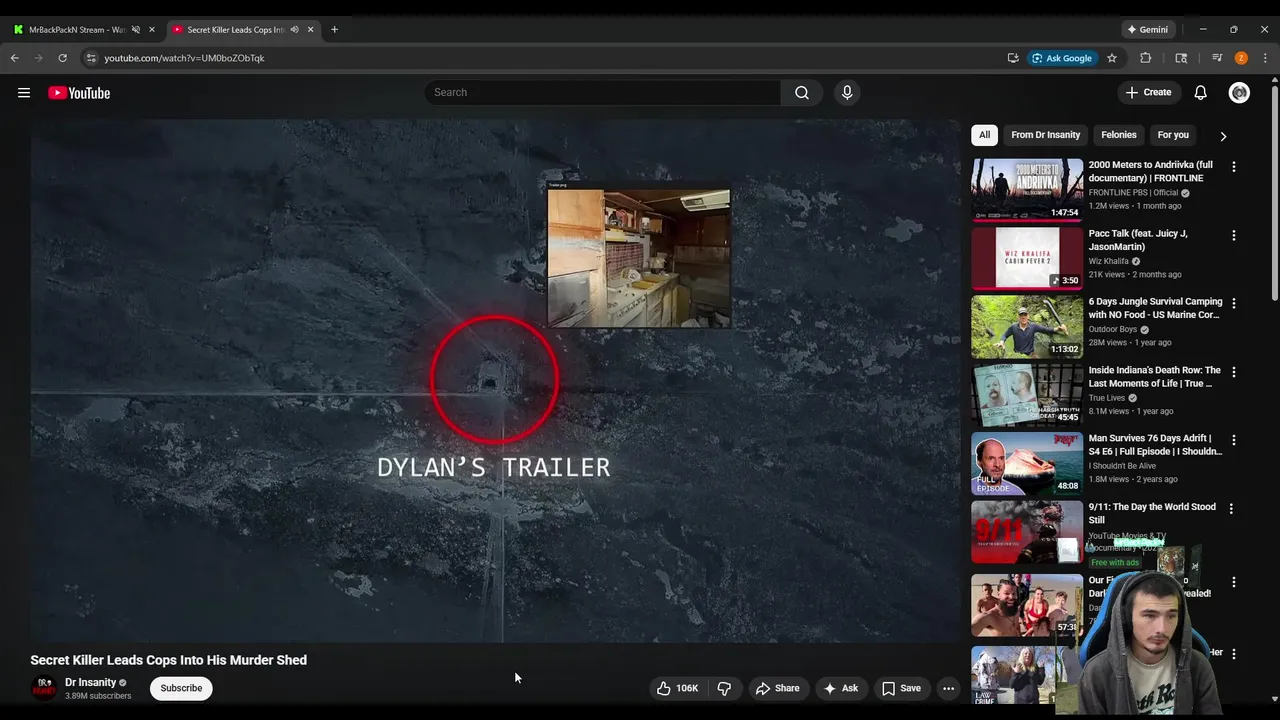Save video to a playlist
This screenshot has height=720, width=1280.
(901, 688)
